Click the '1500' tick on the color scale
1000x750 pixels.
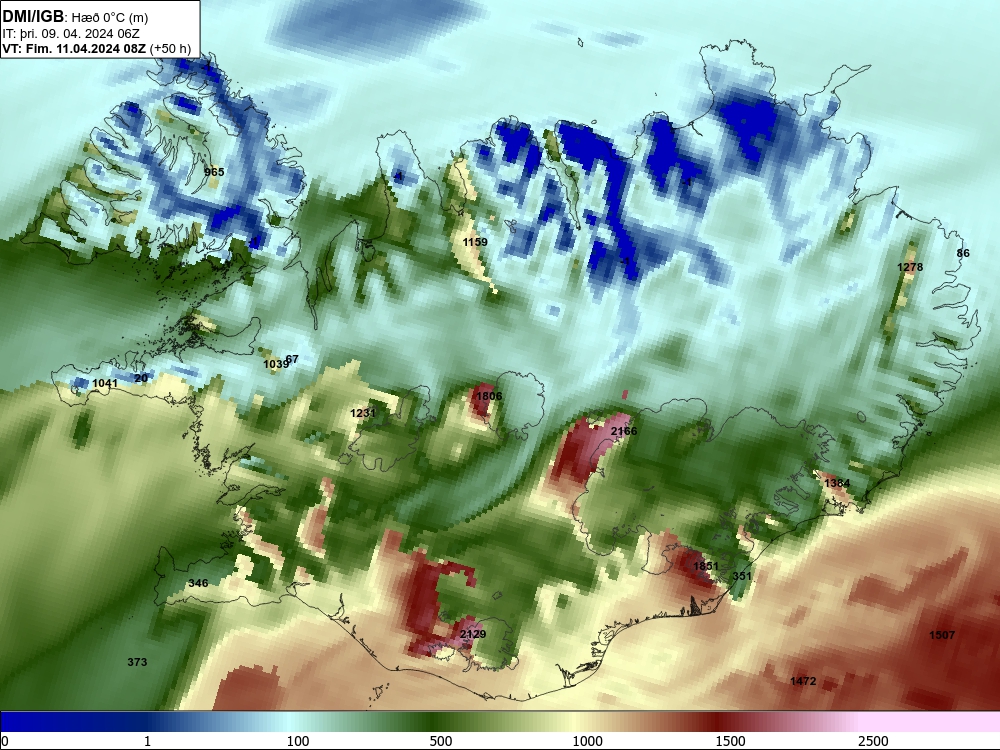(730, 741)
